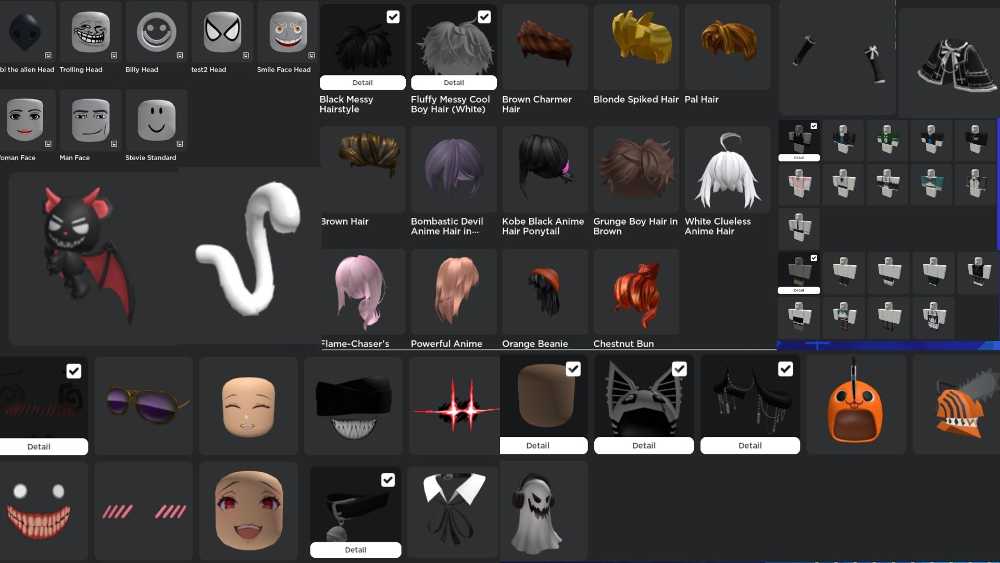Viewport: 1000px width, 563px height.
Task: Select the purple aviator sunglasses accessory
Action: [x=143, y=406]
